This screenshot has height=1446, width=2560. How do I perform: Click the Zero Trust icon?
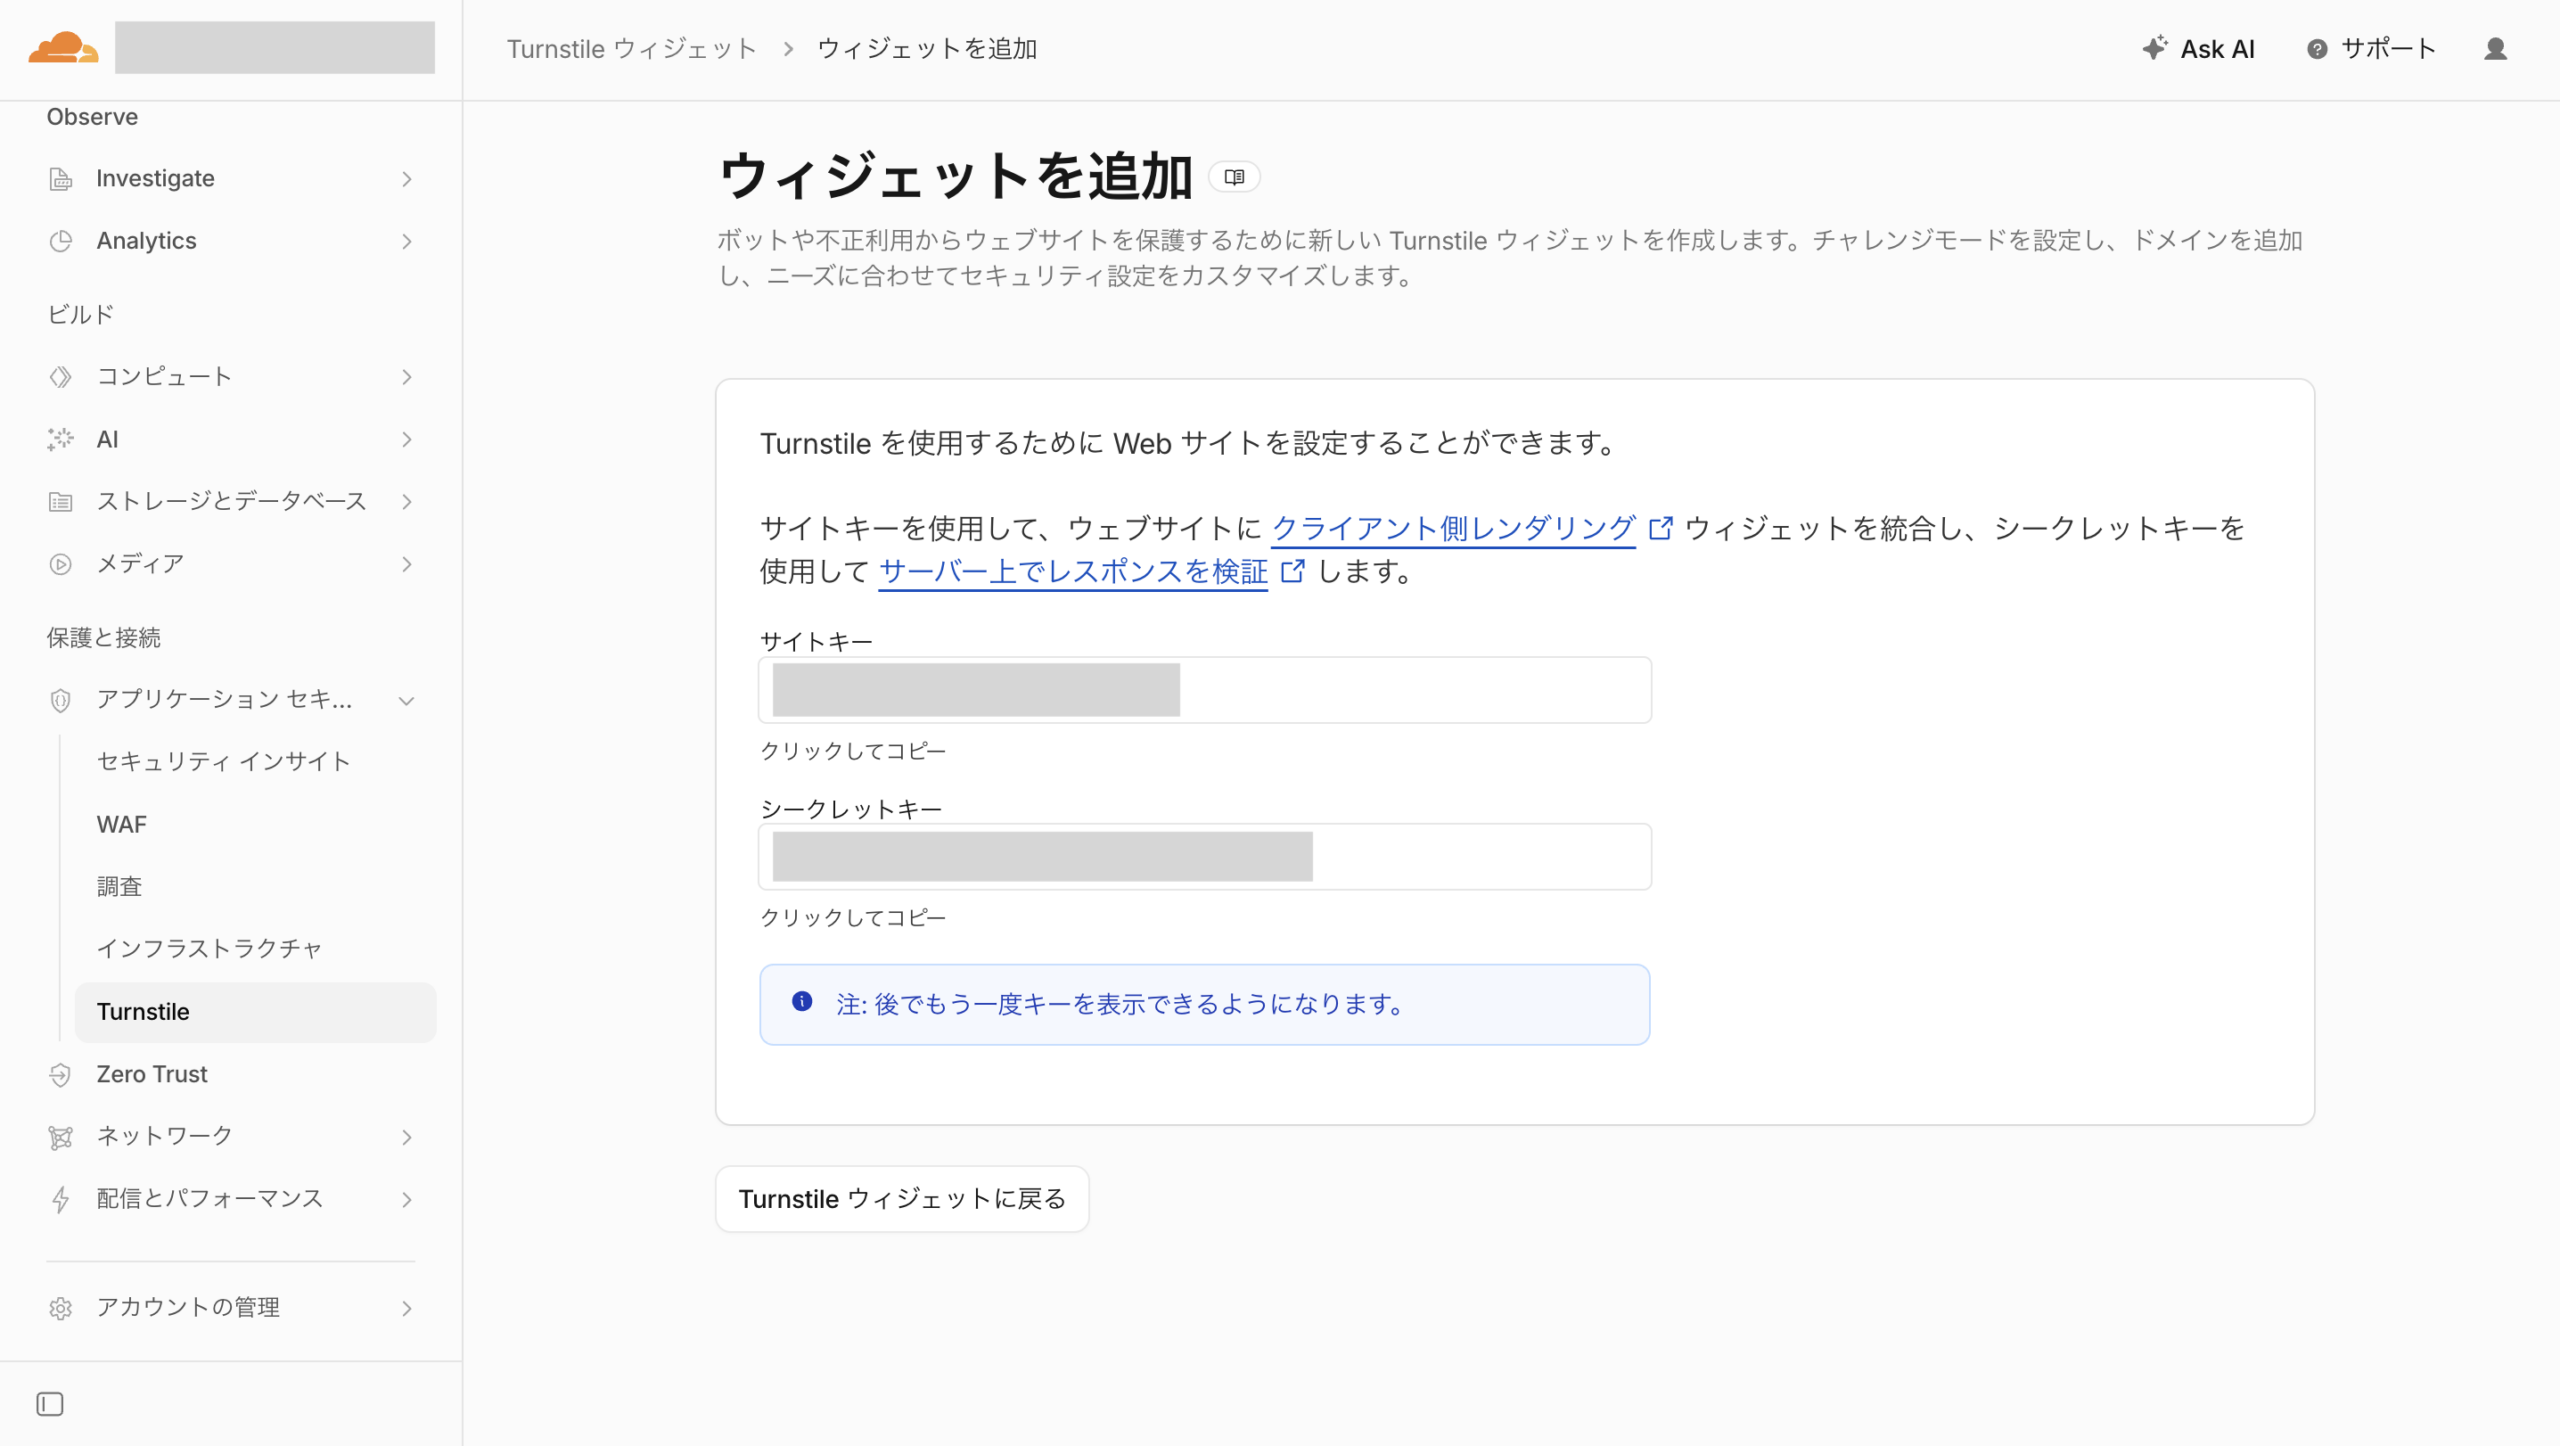pos(61,1075)
